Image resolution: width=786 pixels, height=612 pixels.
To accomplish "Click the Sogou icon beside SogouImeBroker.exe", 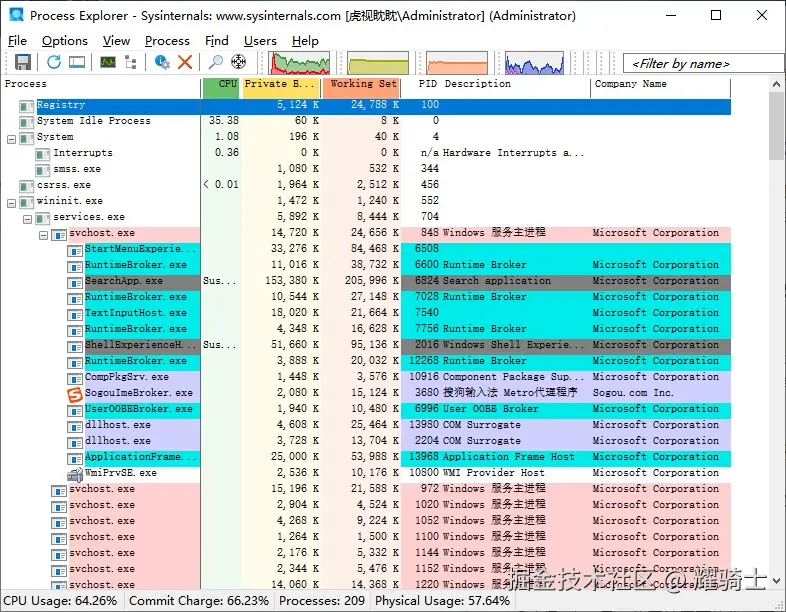I will click(75, 394).
